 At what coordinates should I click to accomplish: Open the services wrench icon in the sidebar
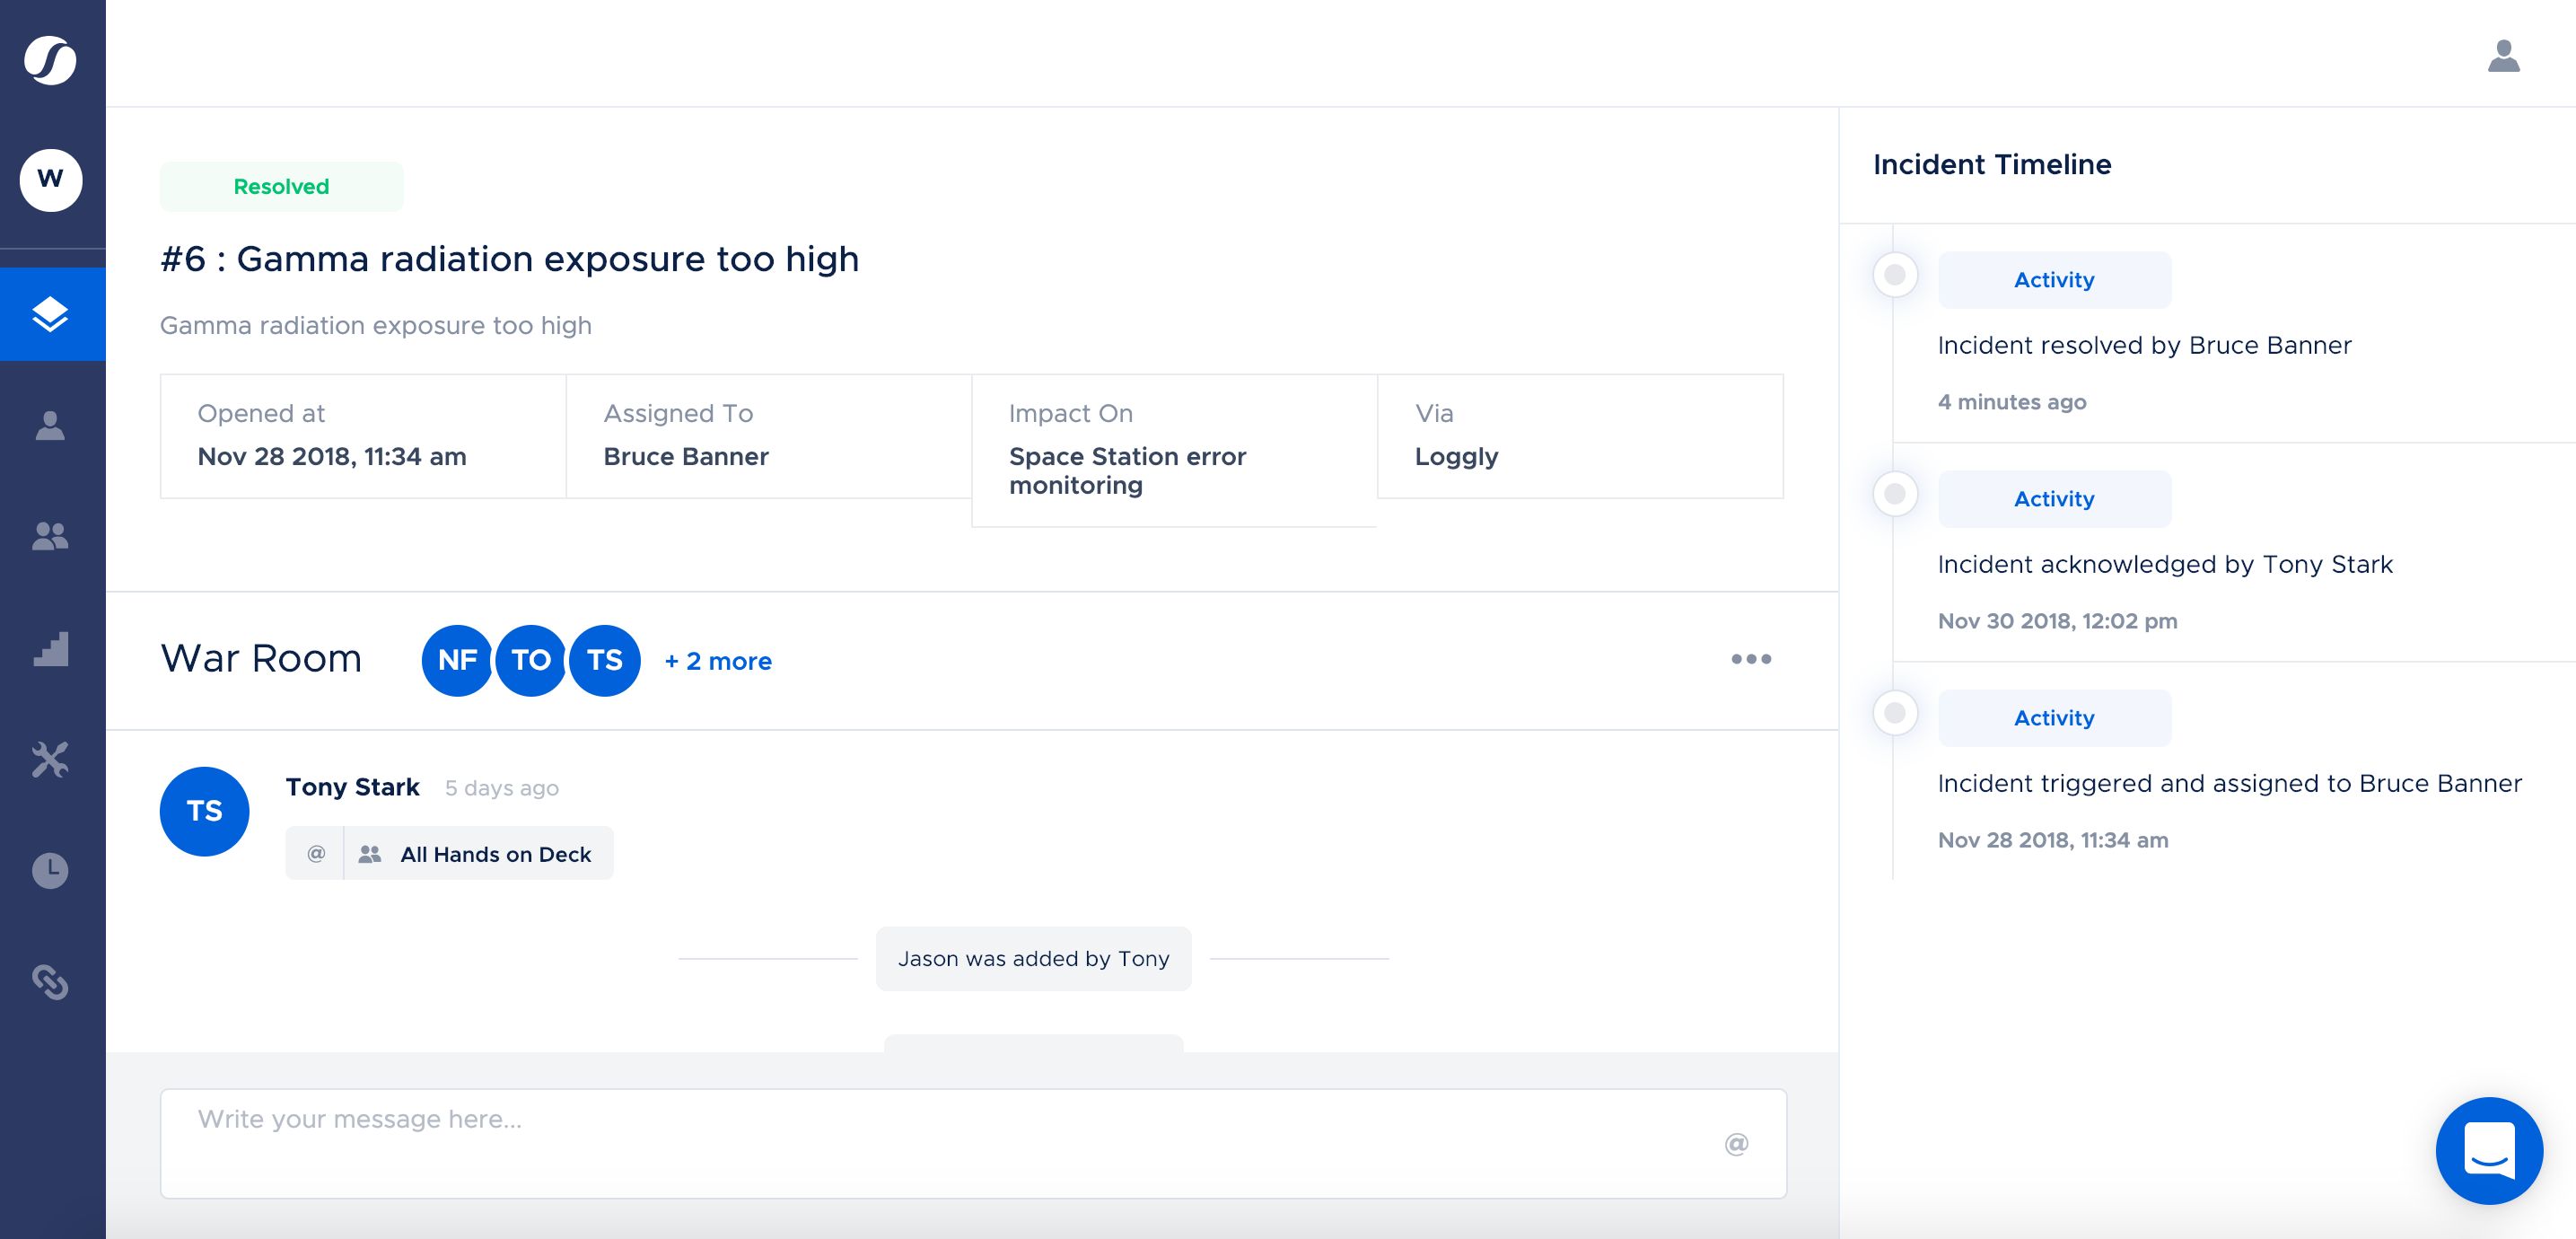[50, 760]
